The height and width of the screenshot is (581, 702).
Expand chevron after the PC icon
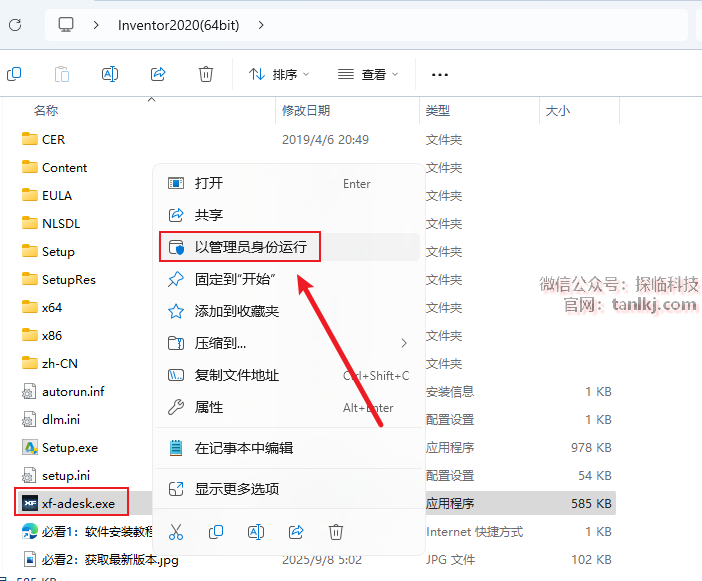(96, 25)
